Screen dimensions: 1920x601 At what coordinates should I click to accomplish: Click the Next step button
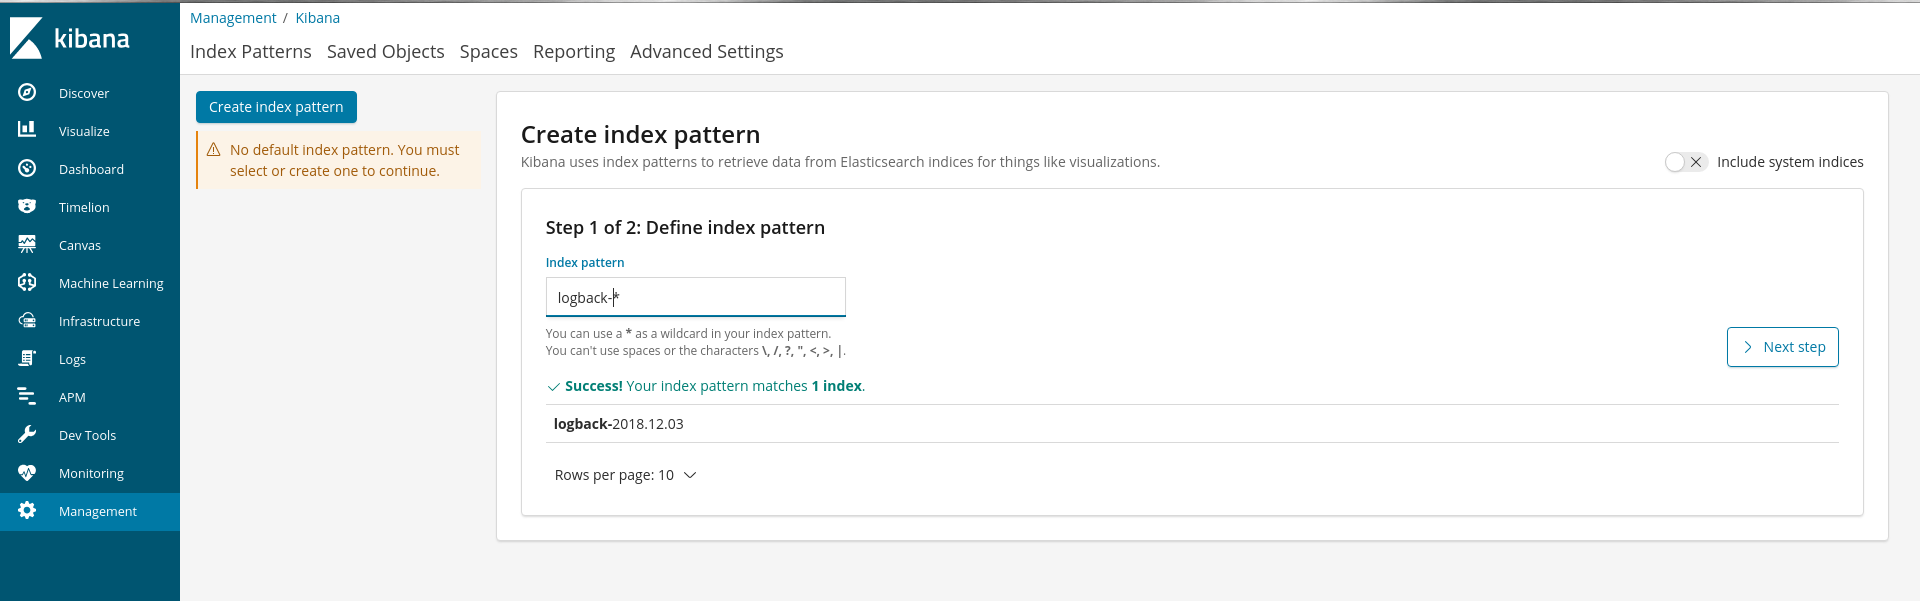(x=1782, y=347)
